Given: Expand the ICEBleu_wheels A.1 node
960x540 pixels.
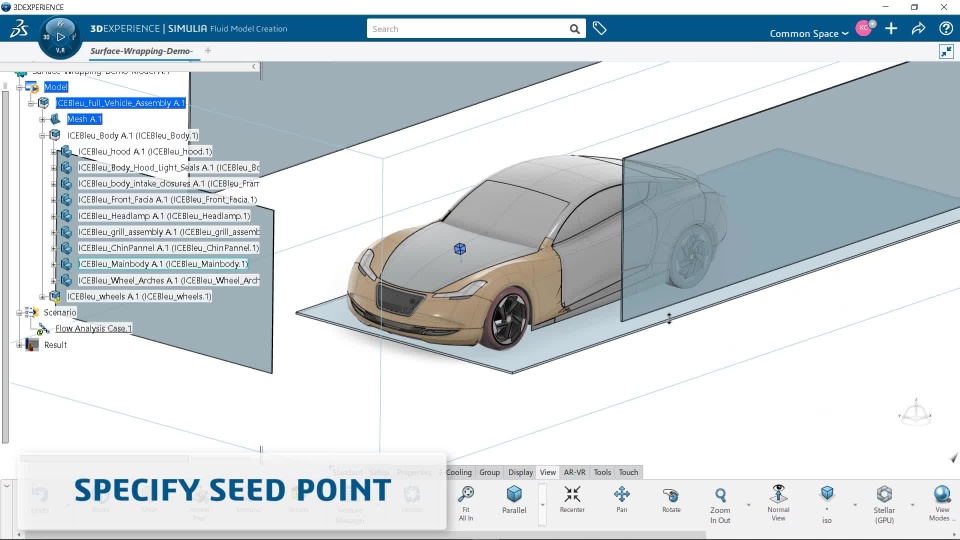Looking at the screenshot, I should (x=42, y=297).
